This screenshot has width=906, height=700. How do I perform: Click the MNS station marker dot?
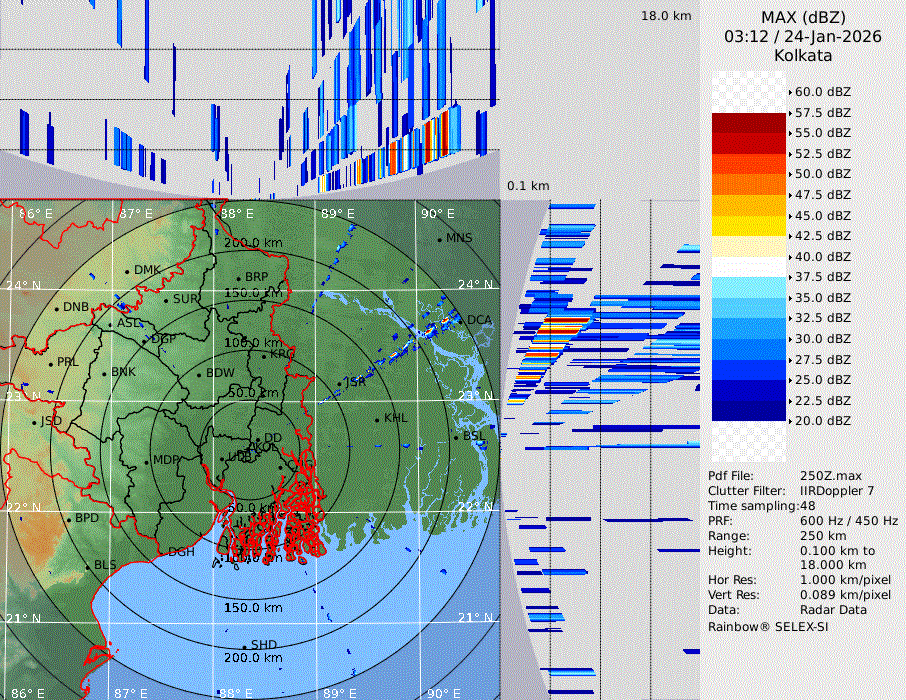pos(439,239)
